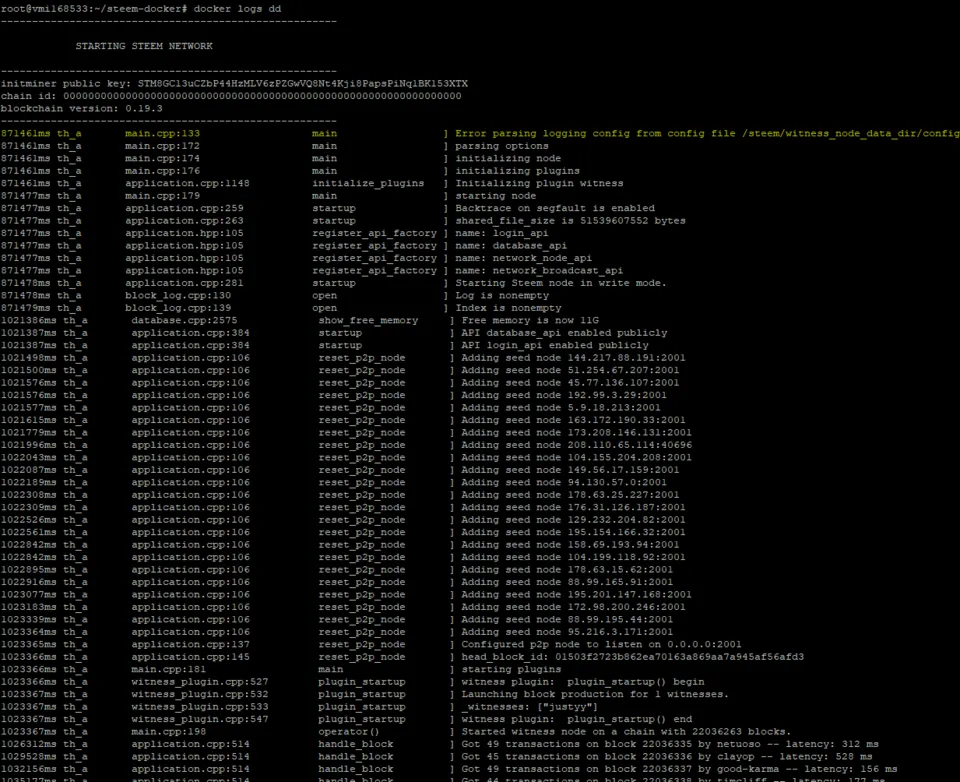Select the initminer public key value
Image resolution: width=960 pixels, height=782 pixels.
coord(302,83)
